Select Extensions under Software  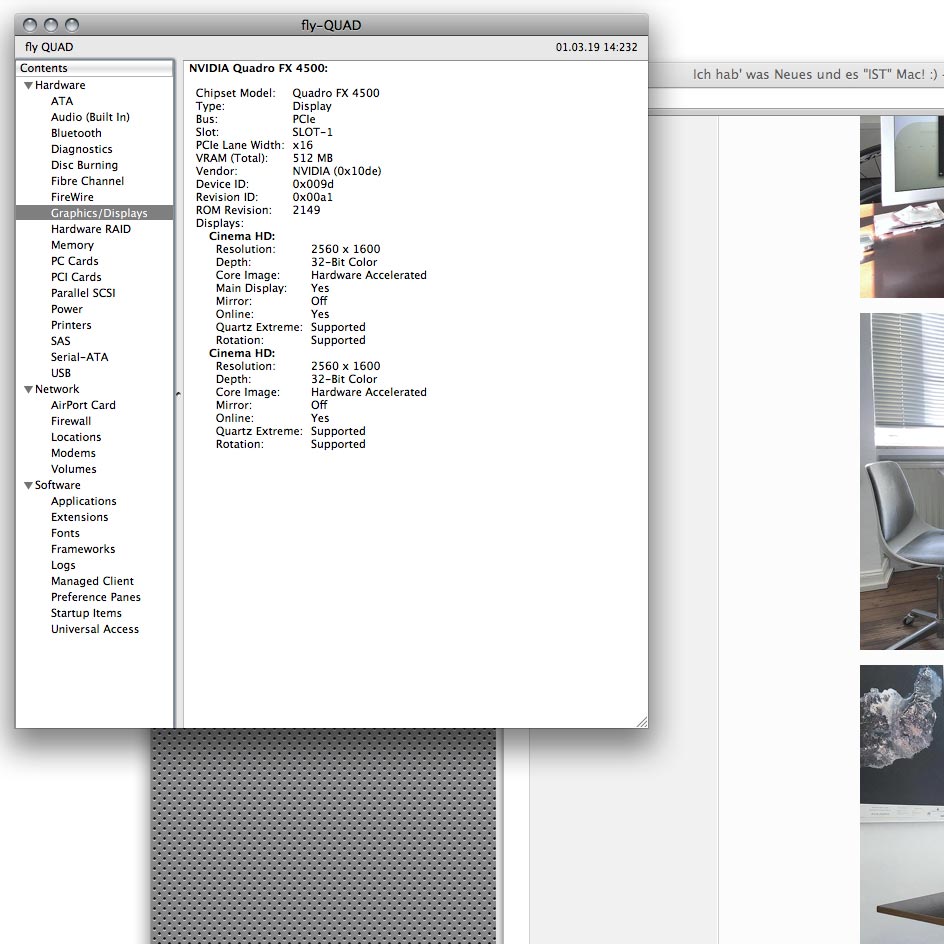click(x=79, y=517)
